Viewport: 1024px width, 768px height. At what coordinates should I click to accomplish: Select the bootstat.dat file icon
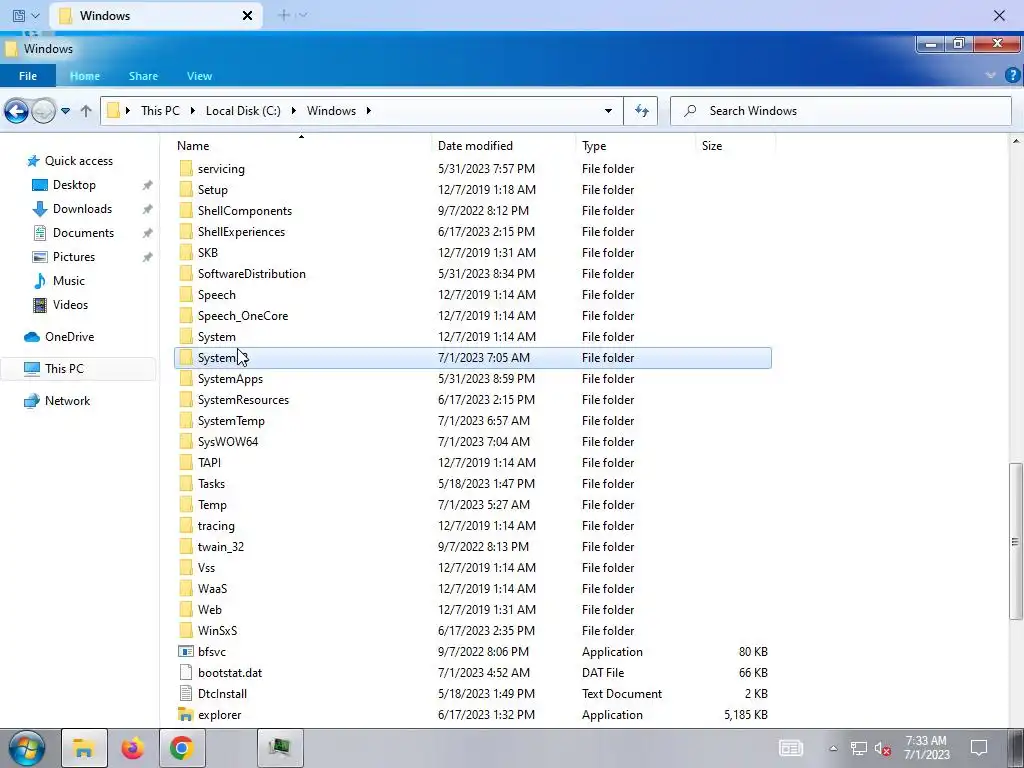(186, 673)
